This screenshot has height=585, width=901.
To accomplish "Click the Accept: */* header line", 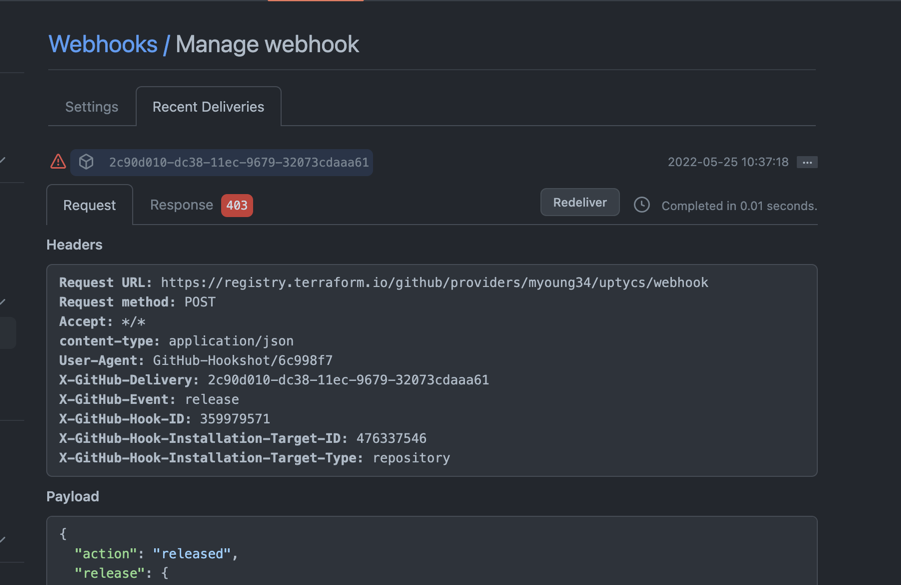I will point(102,322).
